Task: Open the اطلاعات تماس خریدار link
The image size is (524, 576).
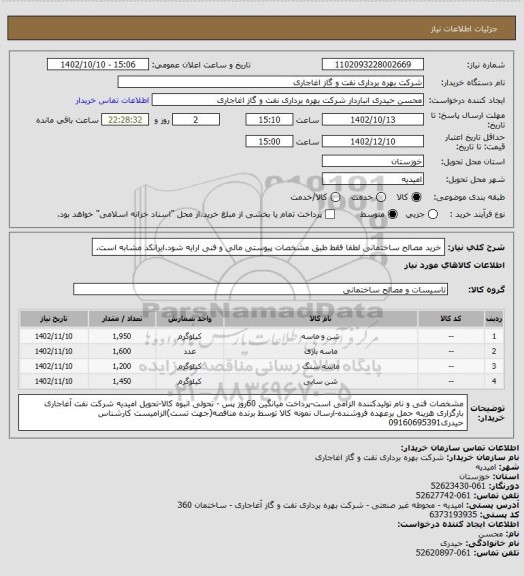Action: (112, 100)
